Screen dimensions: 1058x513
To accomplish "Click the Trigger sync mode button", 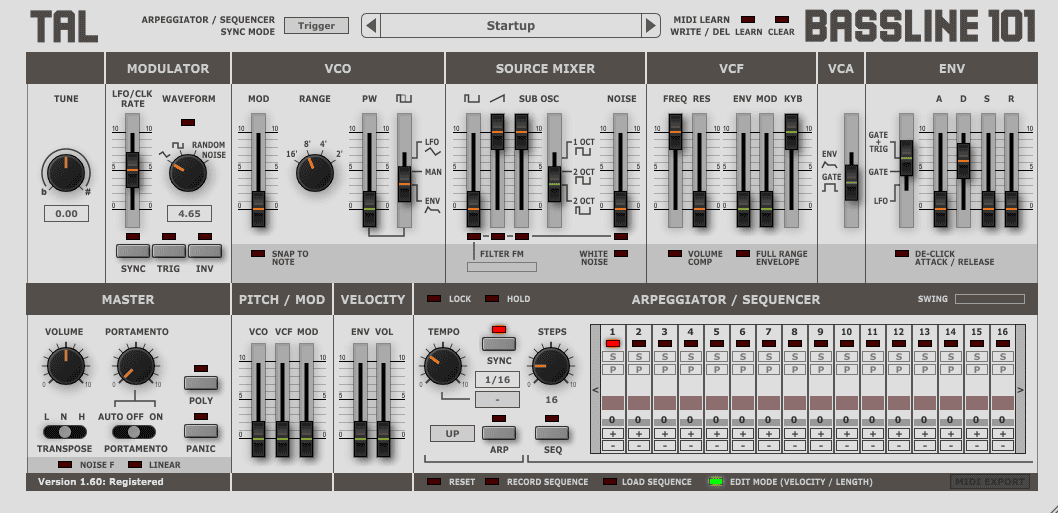I will tap(316, 26).
